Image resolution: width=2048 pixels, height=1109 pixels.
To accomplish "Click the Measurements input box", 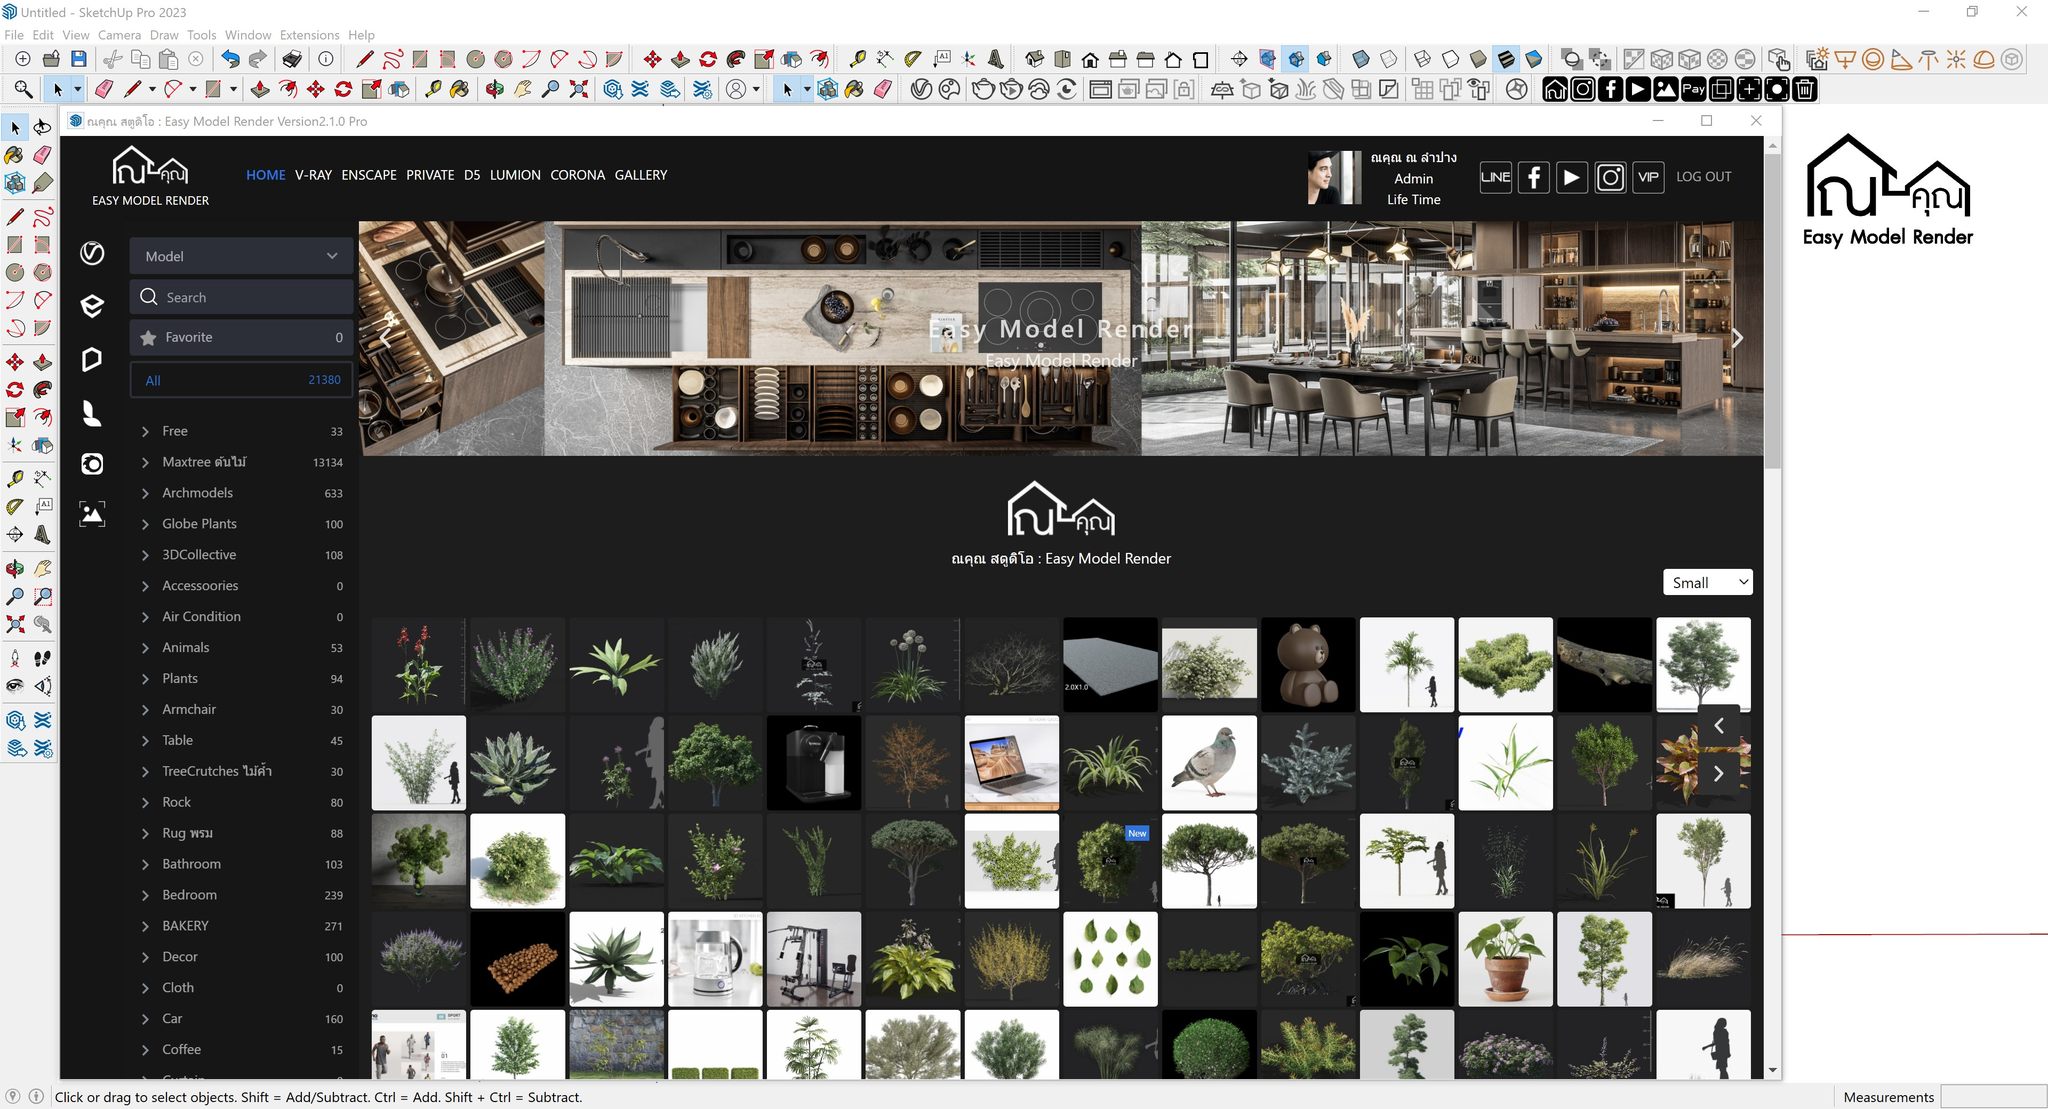I will pyautogui.click(x=1993, y=1097).
